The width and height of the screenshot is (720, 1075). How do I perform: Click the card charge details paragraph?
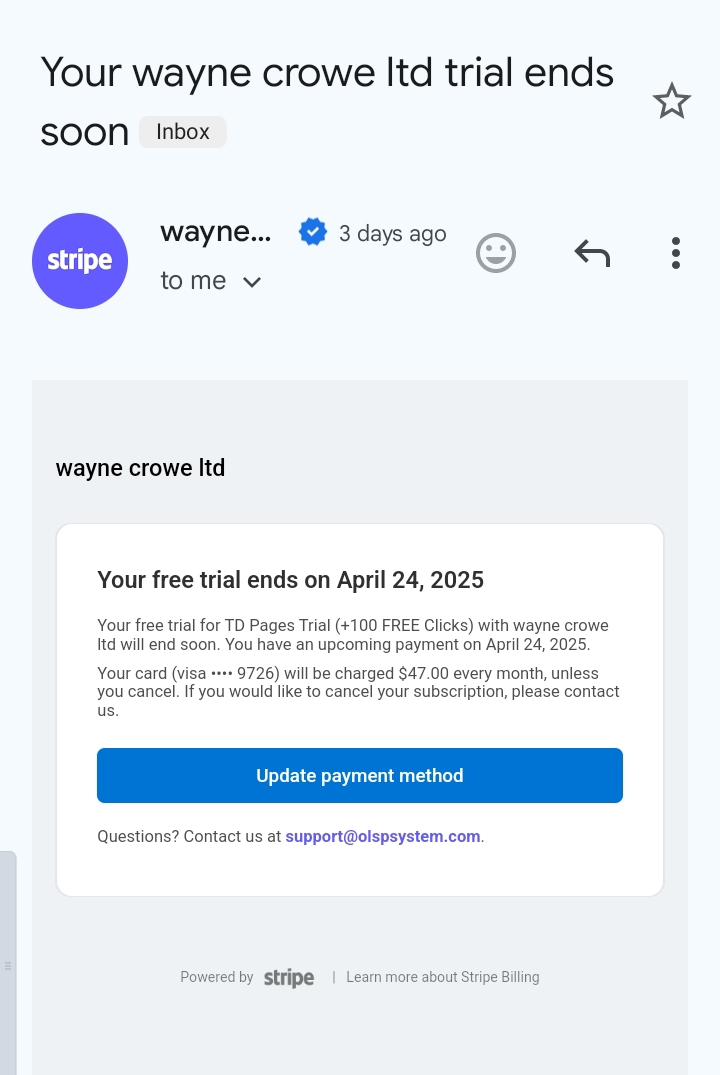[358, 692]
